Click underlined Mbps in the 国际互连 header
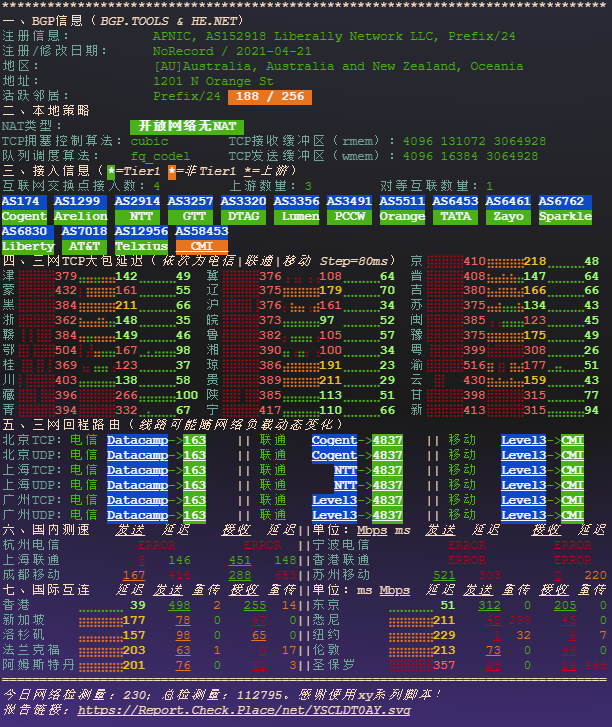The image size is (612, 727). (395, 590)
